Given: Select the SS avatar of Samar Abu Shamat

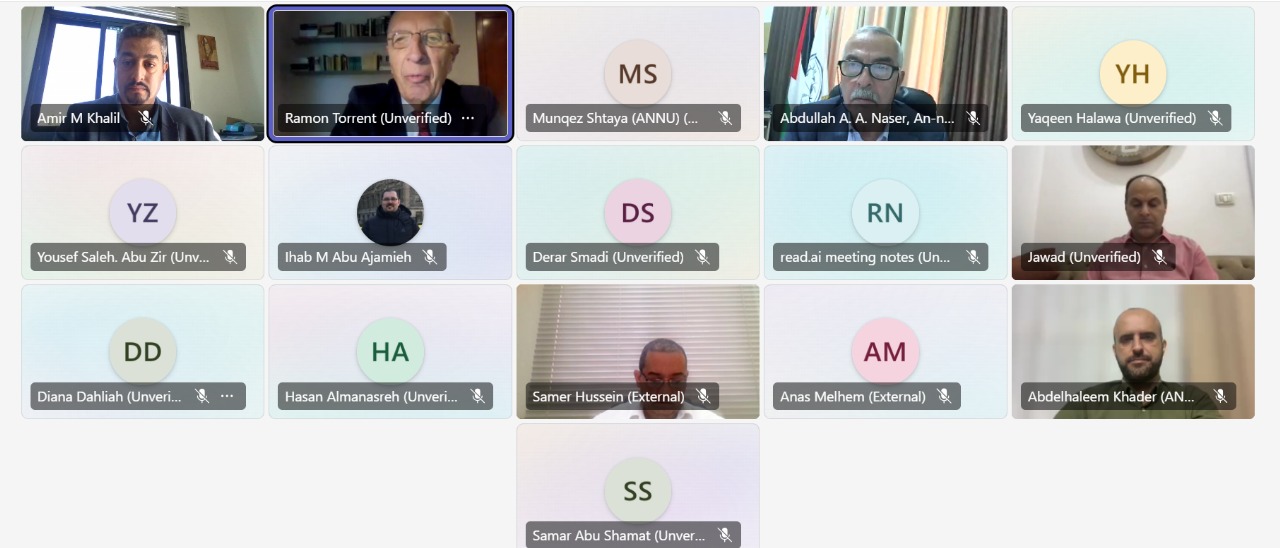Looking at the screenshot, I should [638, 490].
